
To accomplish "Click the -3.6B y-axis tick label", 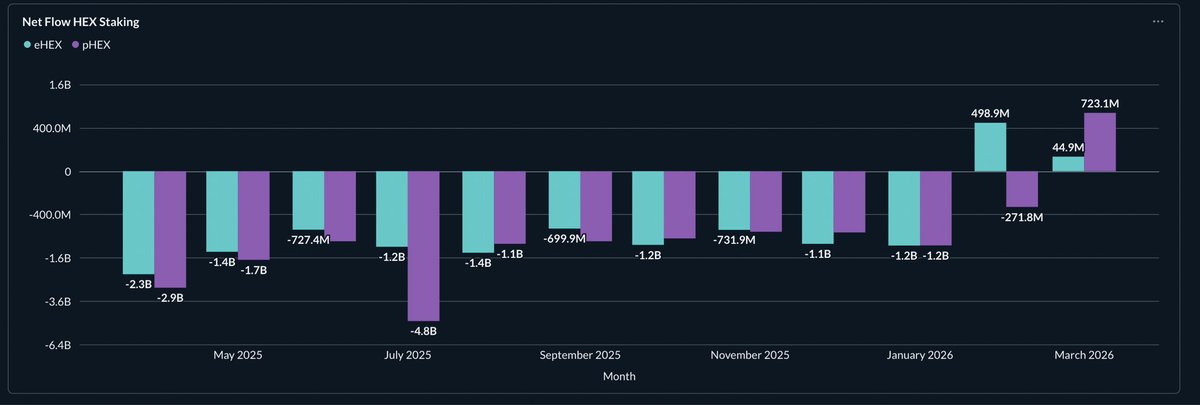I will coord(56,301).
